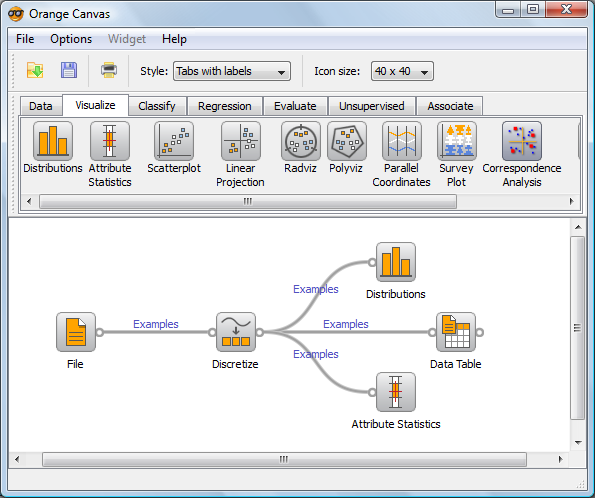Switch to the Regression tab
Image resolution: width=595 pixels, height=498 pixels.
(x=225, y=106)
